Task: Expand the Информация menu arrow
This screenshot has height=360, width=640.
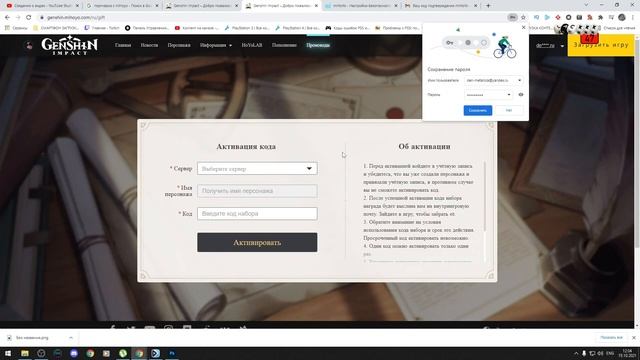Action: (x=231, y=45)
